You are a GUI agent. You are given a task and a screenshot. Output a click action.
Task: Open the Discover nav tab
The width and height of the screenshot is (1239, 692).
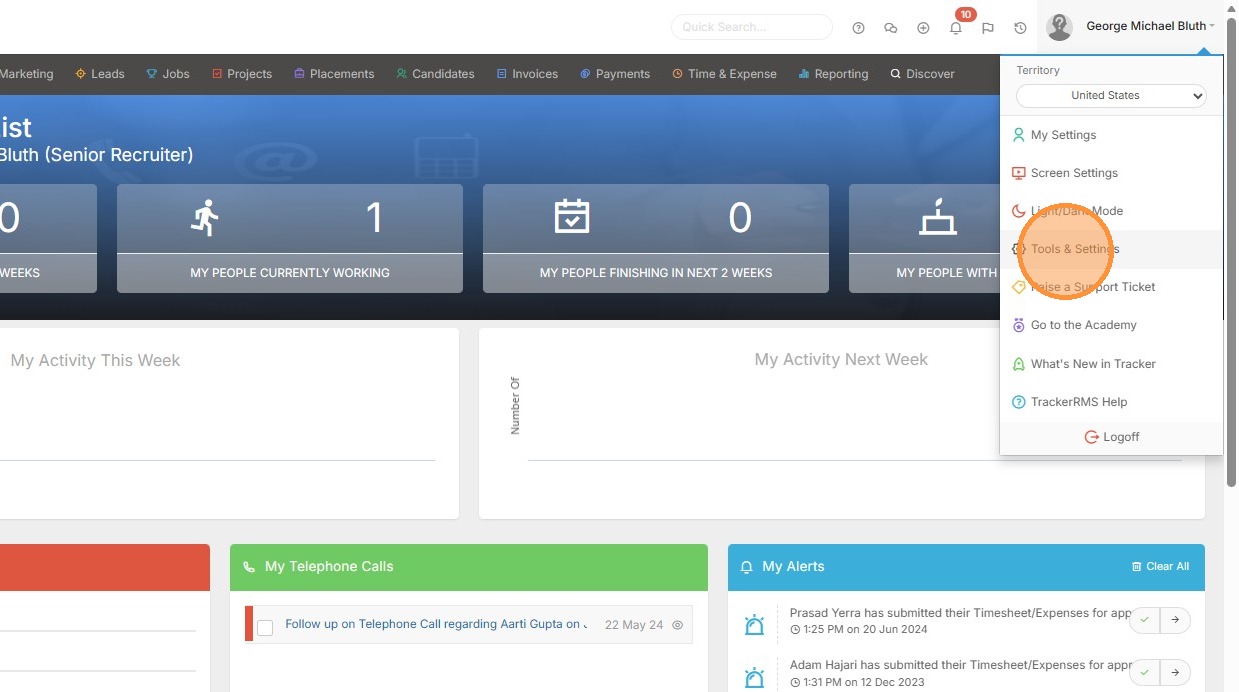[x=922, y=74]
